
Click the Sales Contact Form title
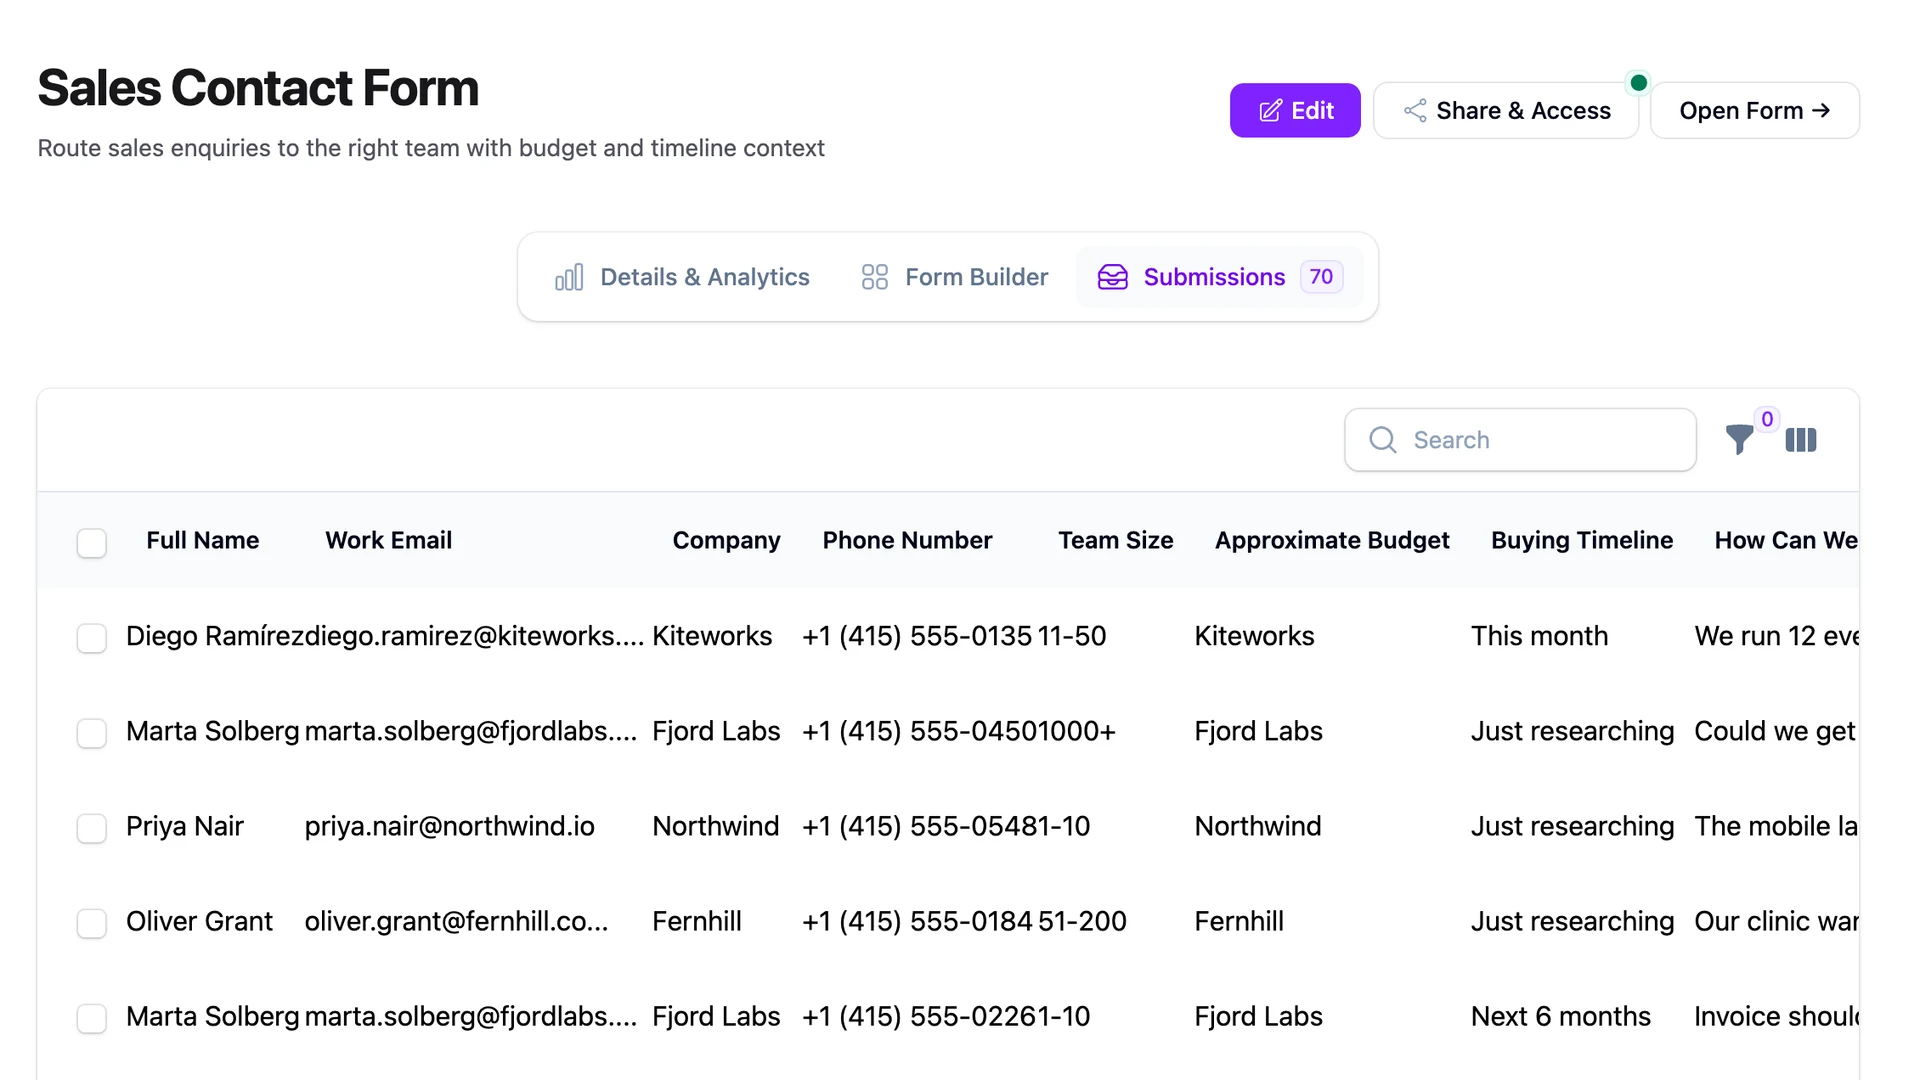(258, 88)
